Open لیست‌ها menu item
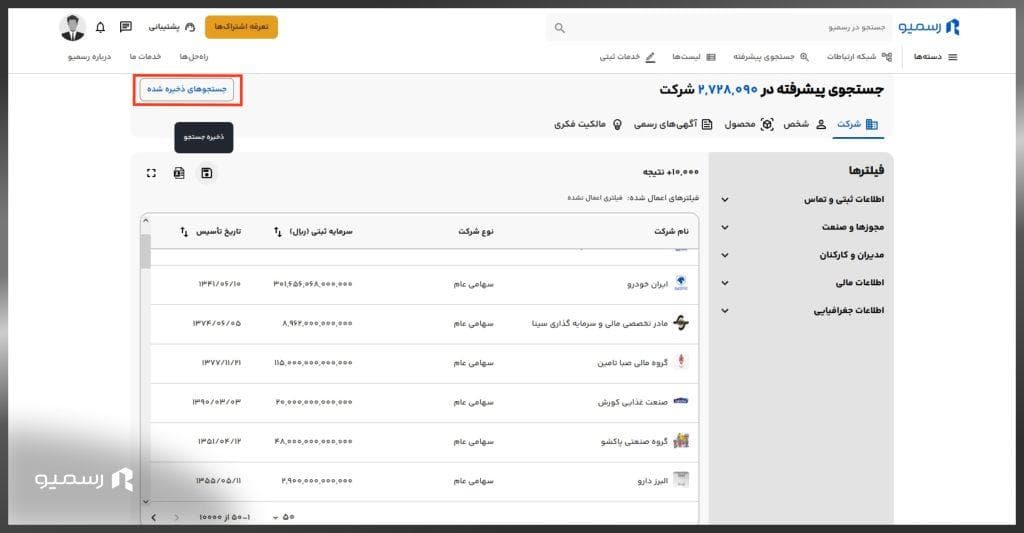Viewport: 1024px width, 533px height. click(x=694, y=57)
